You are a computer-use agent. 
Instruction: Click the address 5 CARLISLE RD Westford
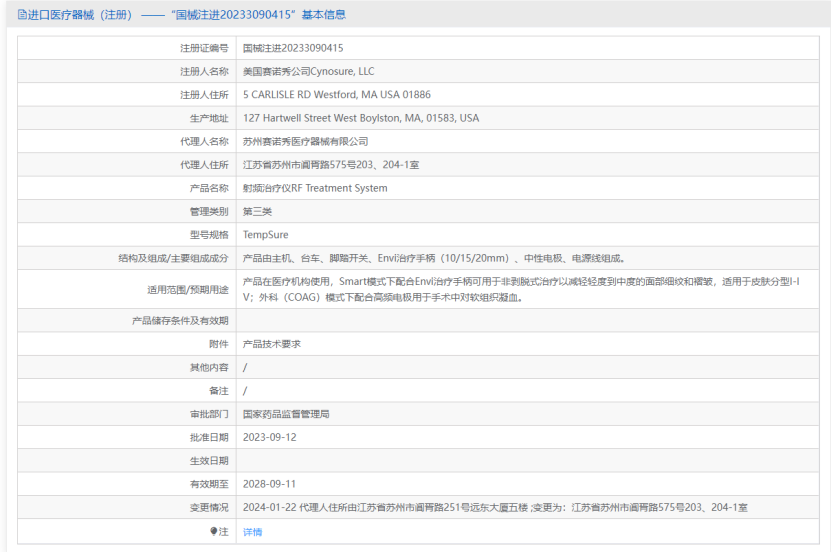click(336, 94)
